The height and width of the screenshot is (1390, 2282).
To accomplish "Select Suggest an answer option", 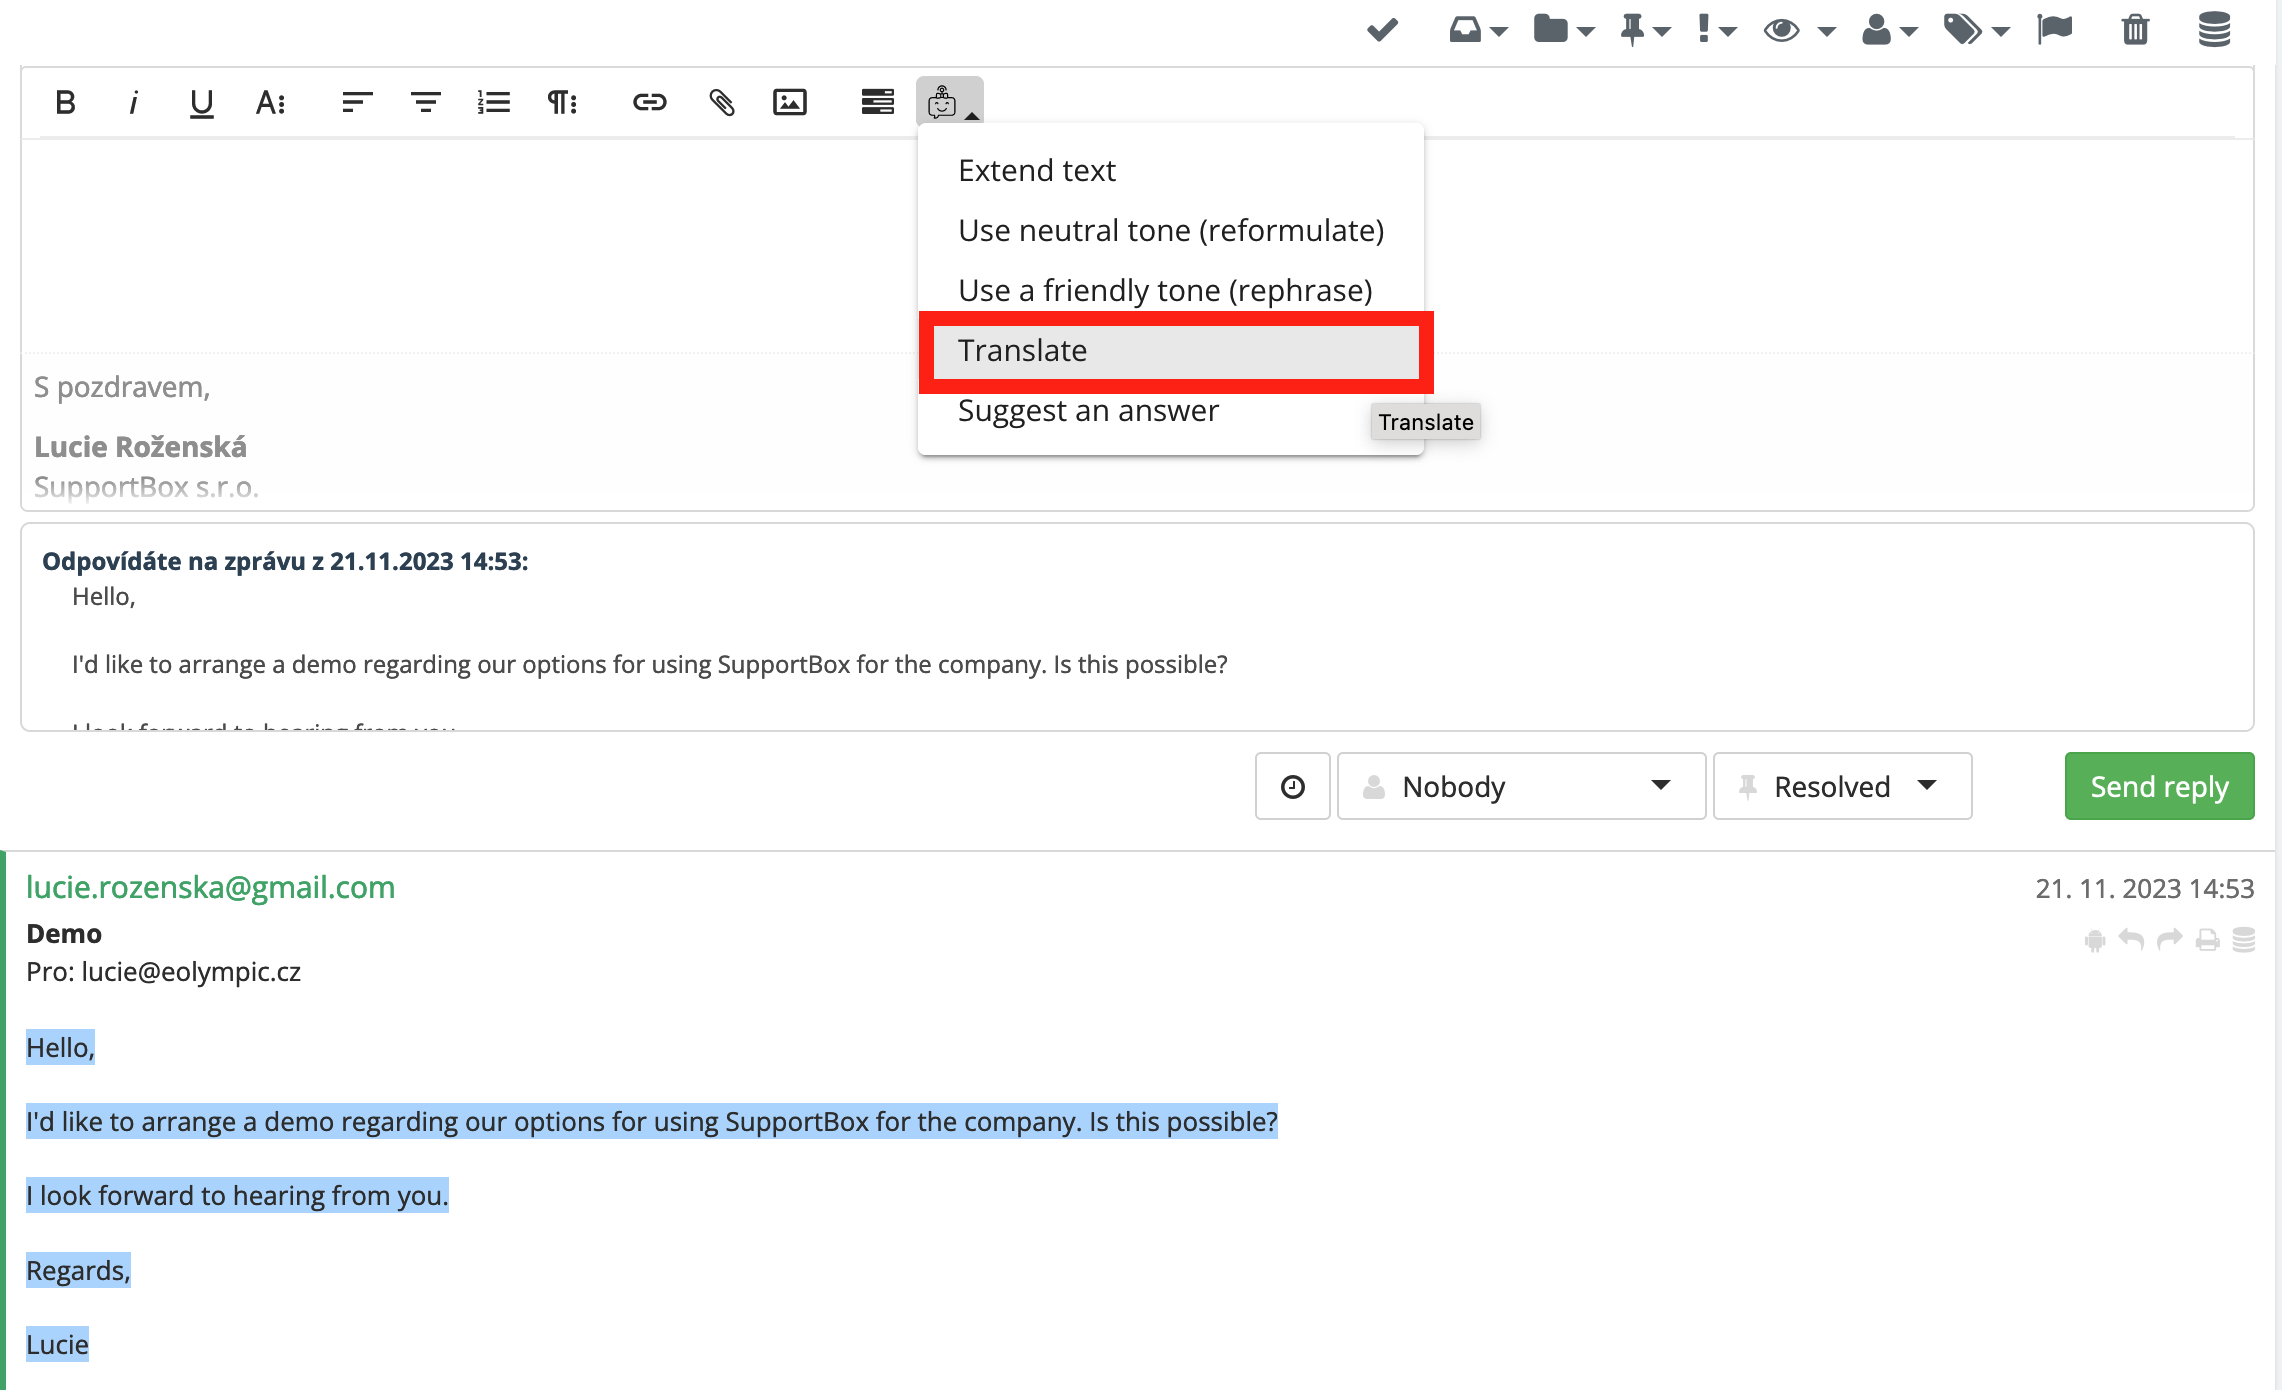I will (1088, 411).
